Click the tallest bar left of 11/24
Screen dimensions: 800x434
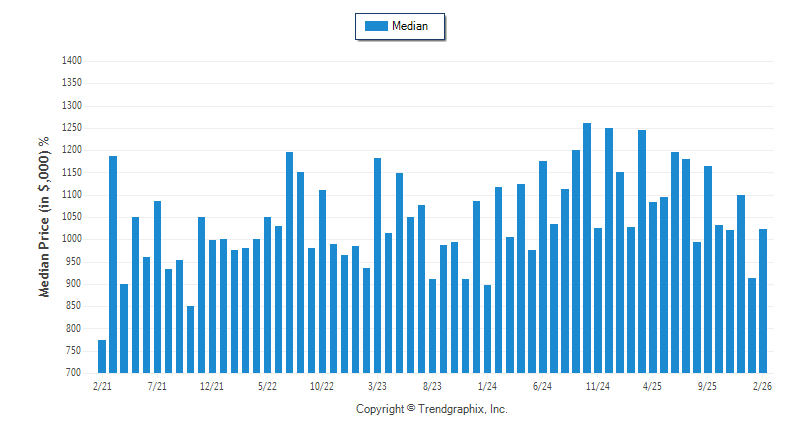pyautogui.click(x=587, y=247)
